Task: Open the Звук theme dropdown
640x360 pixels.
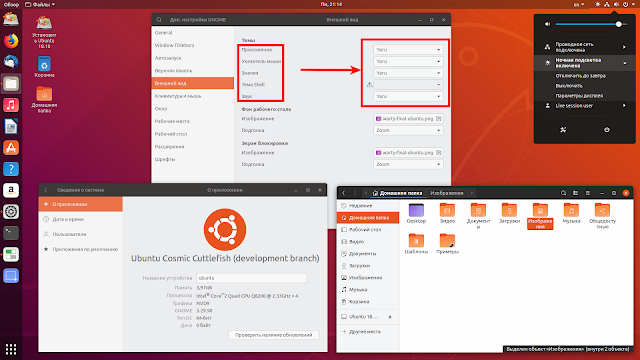Action: tap(408, 96)
